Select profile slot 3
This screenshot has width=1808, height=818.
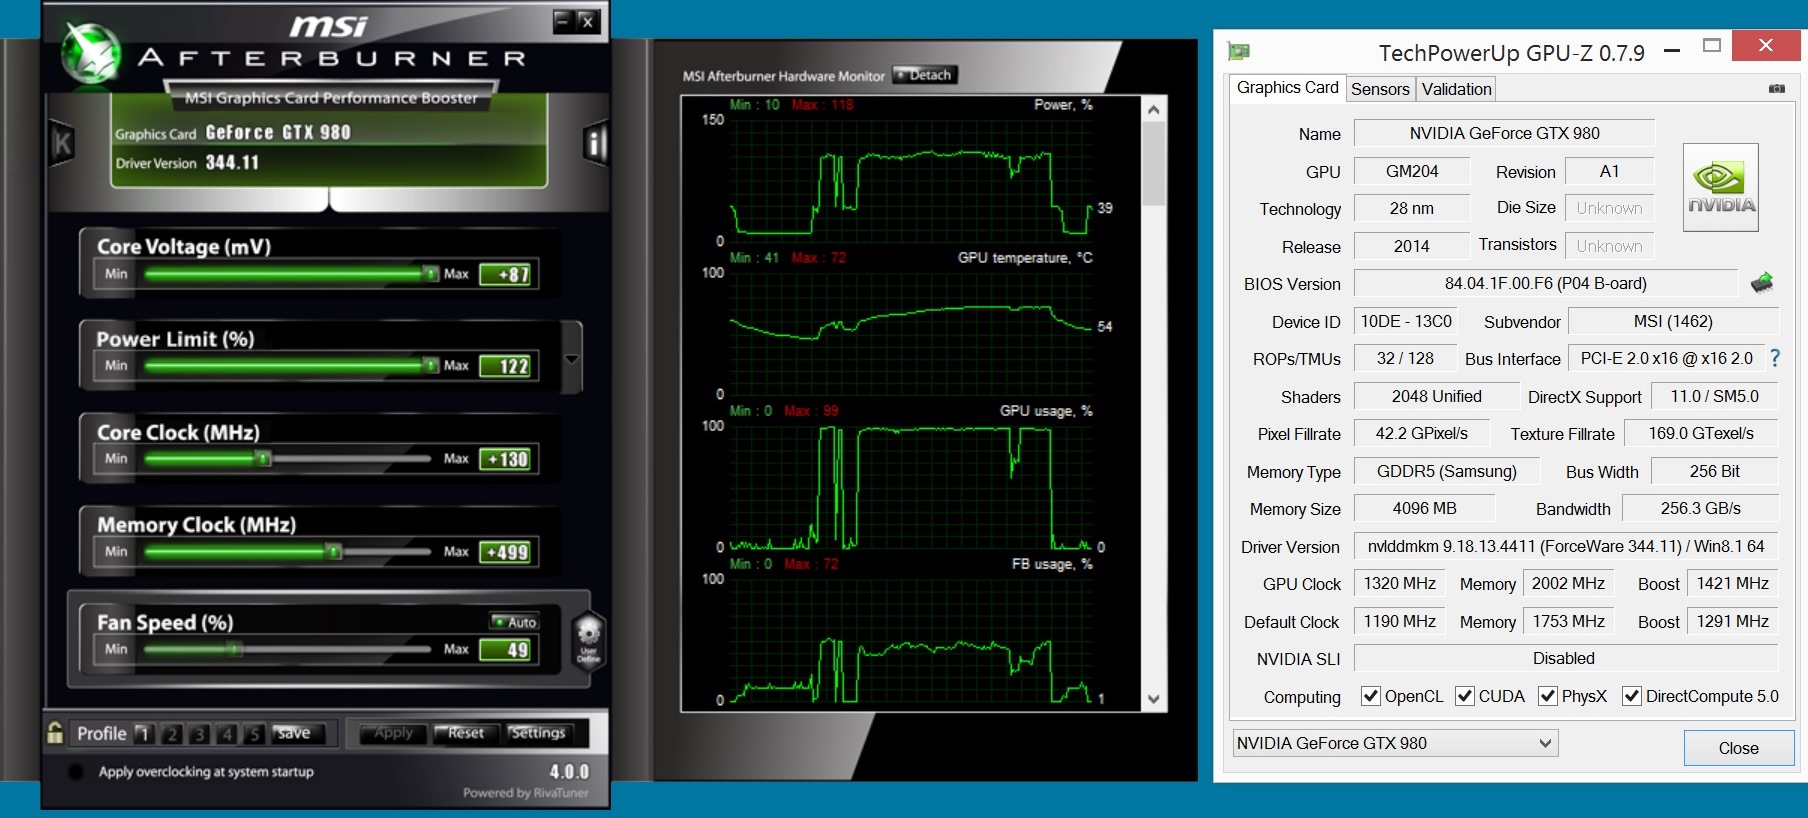click(x=199, y=733)
